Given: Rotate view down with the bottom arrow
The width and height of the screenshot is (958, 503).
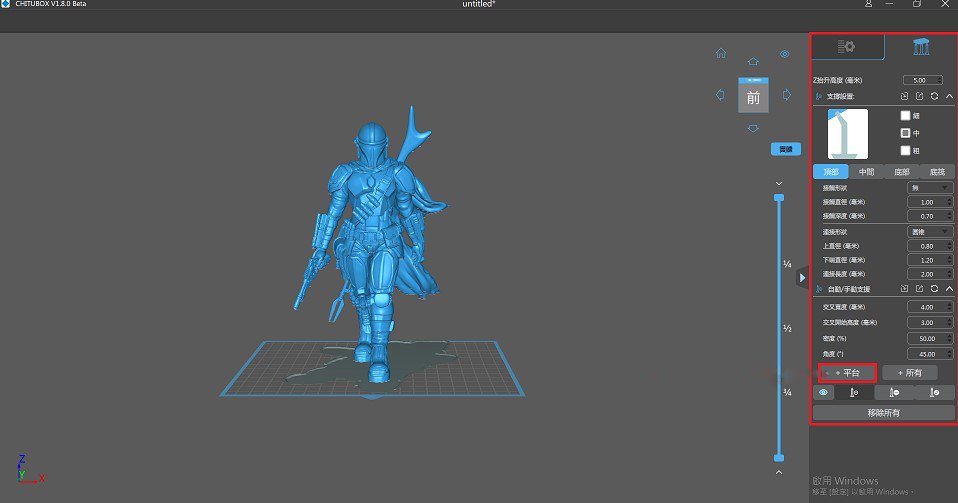Looking at the screenshot, I should tap(753, 128).
